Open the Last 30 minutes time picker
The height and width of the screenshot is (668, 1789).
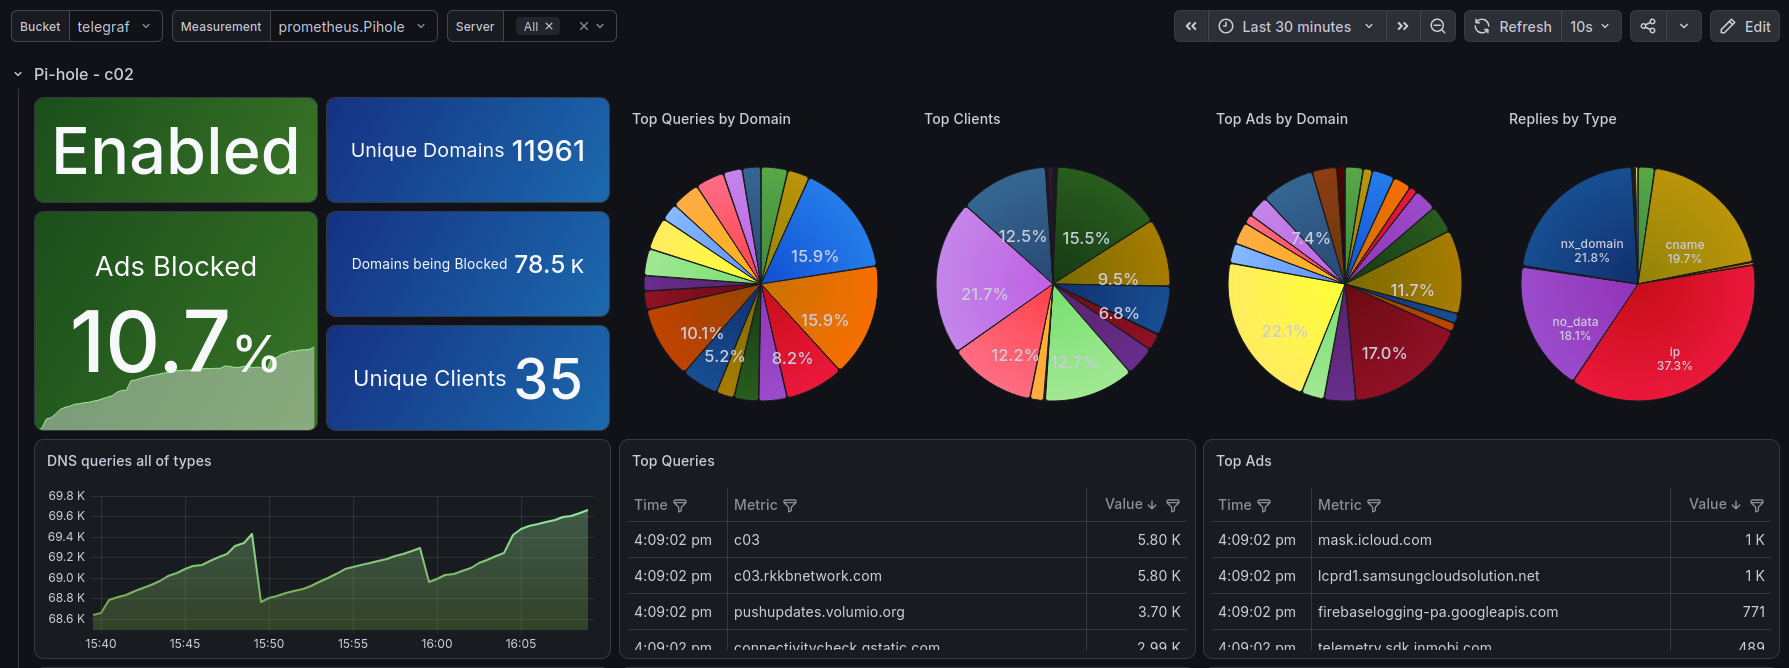(x=1297, y=27)
